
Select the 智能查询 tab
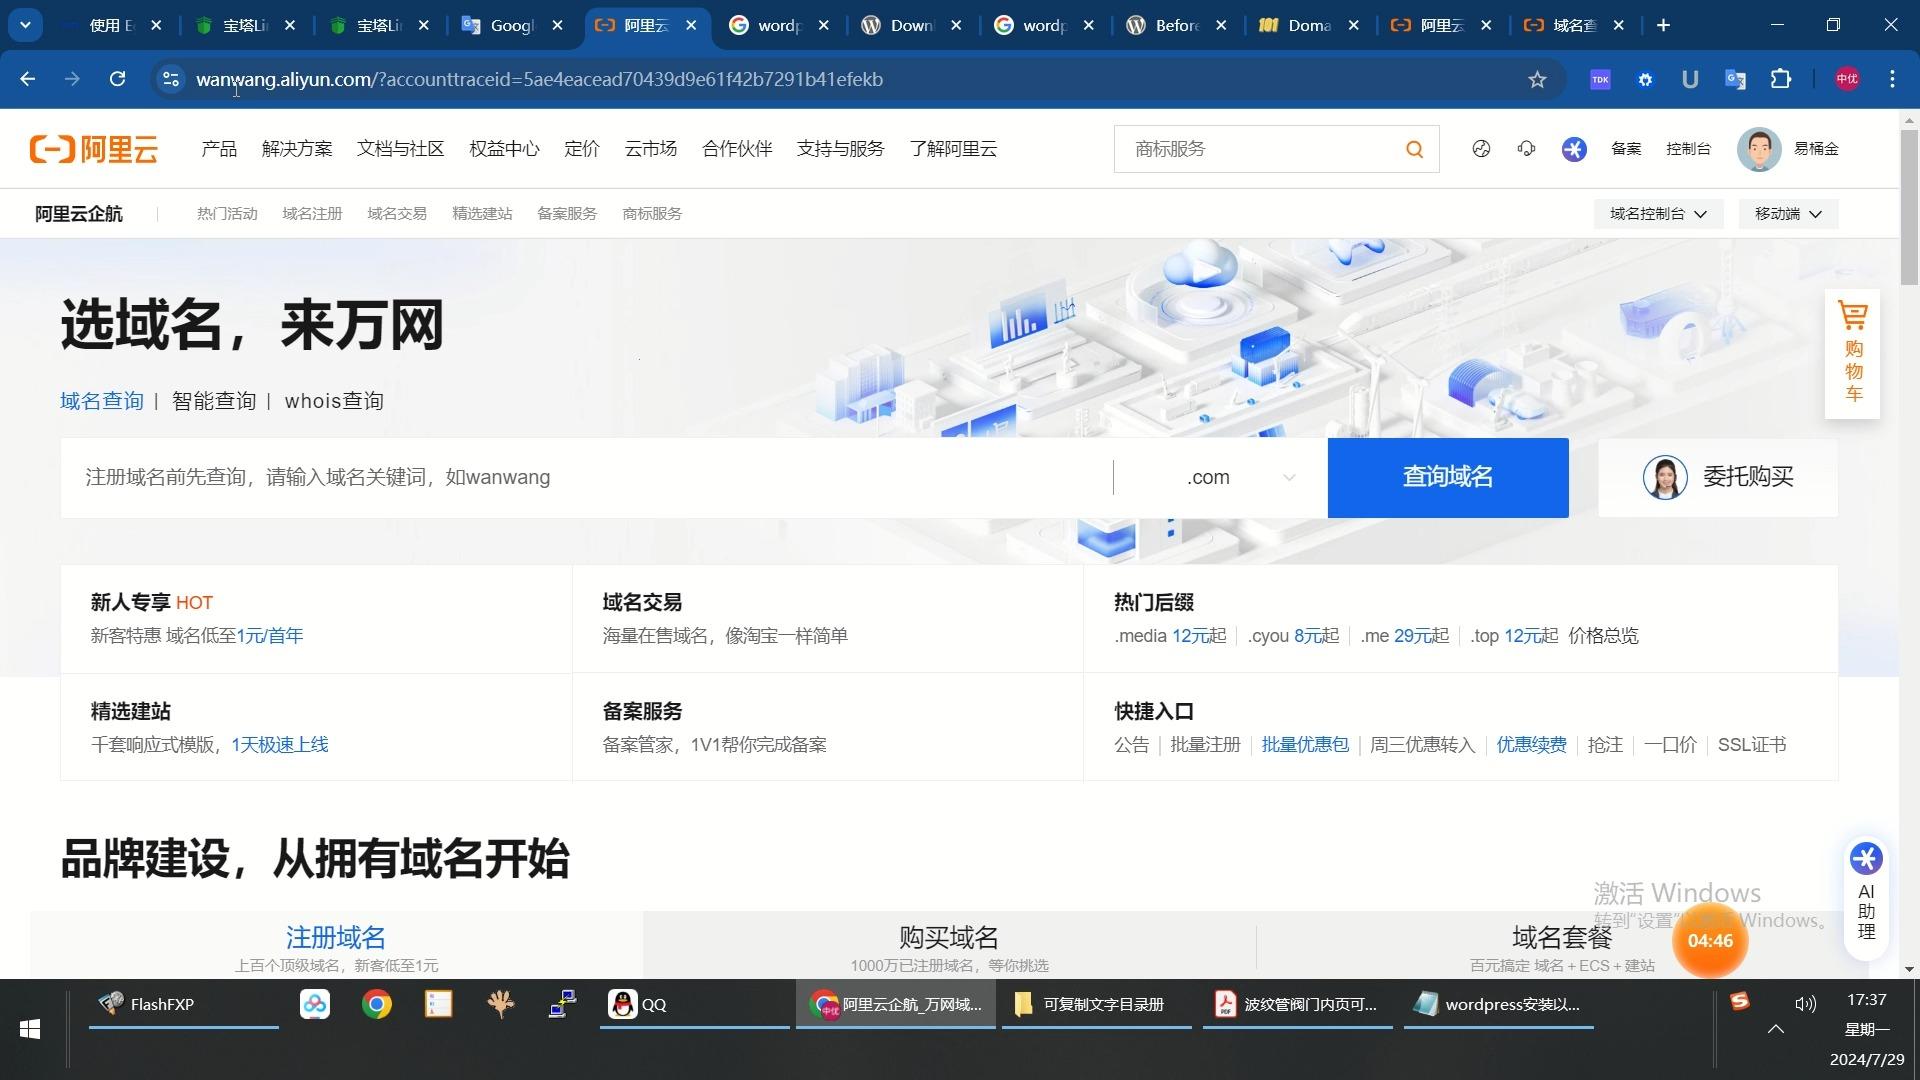click(x=214, y=401)
